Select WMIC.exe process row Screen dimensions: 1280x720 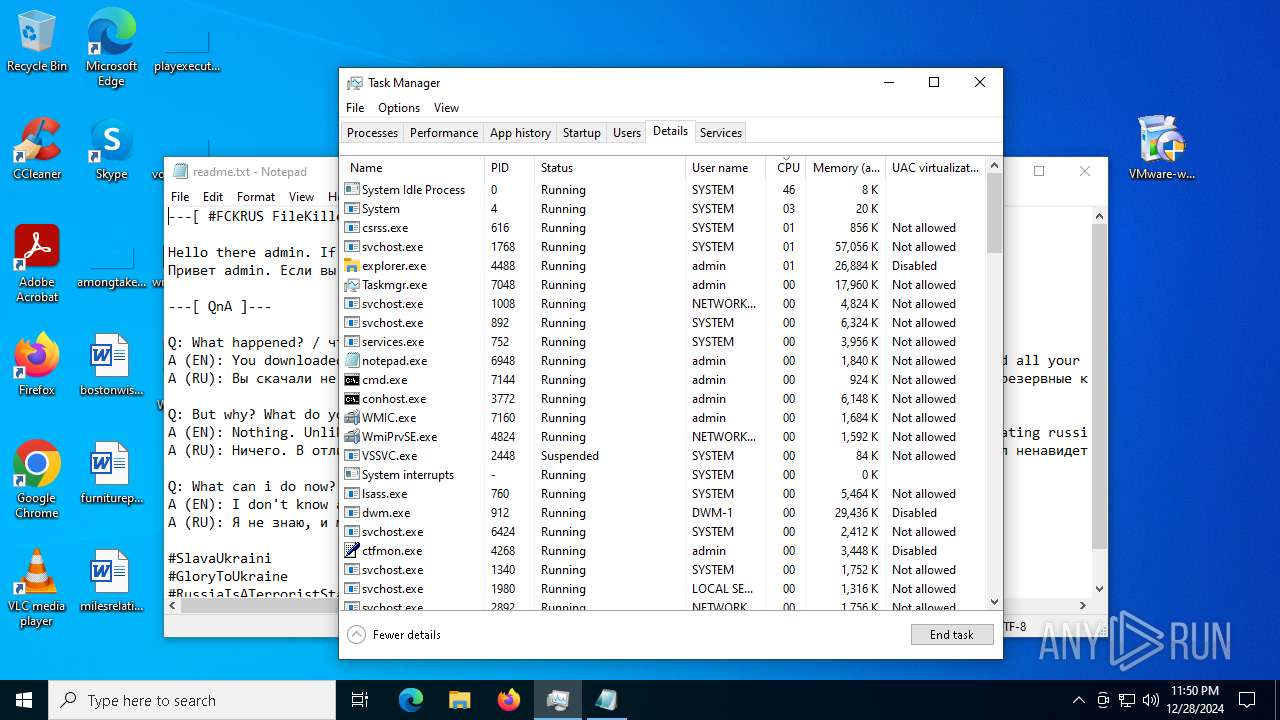(x=665, y=418)
